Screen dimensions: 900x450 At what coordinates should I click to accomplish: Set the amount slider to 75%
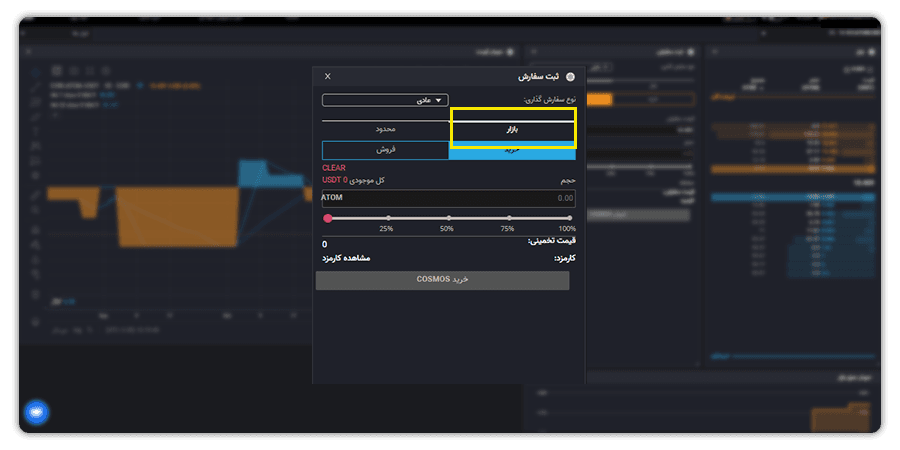509,218
